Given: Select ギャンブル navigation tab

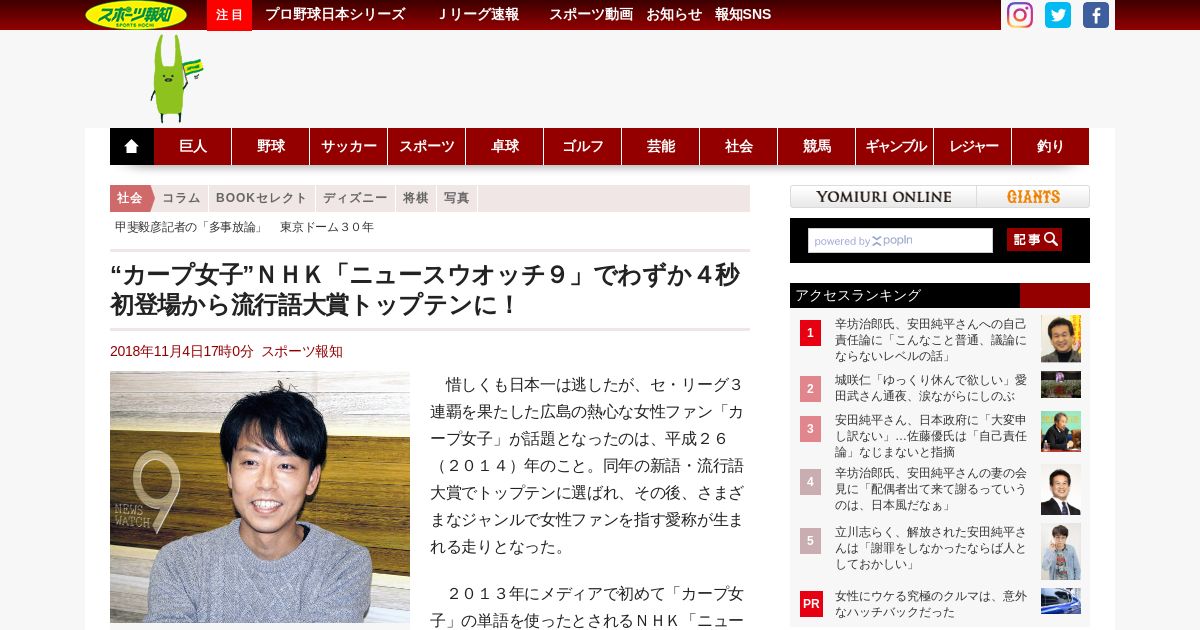Looking at the screenshot, I should (895, 146).
